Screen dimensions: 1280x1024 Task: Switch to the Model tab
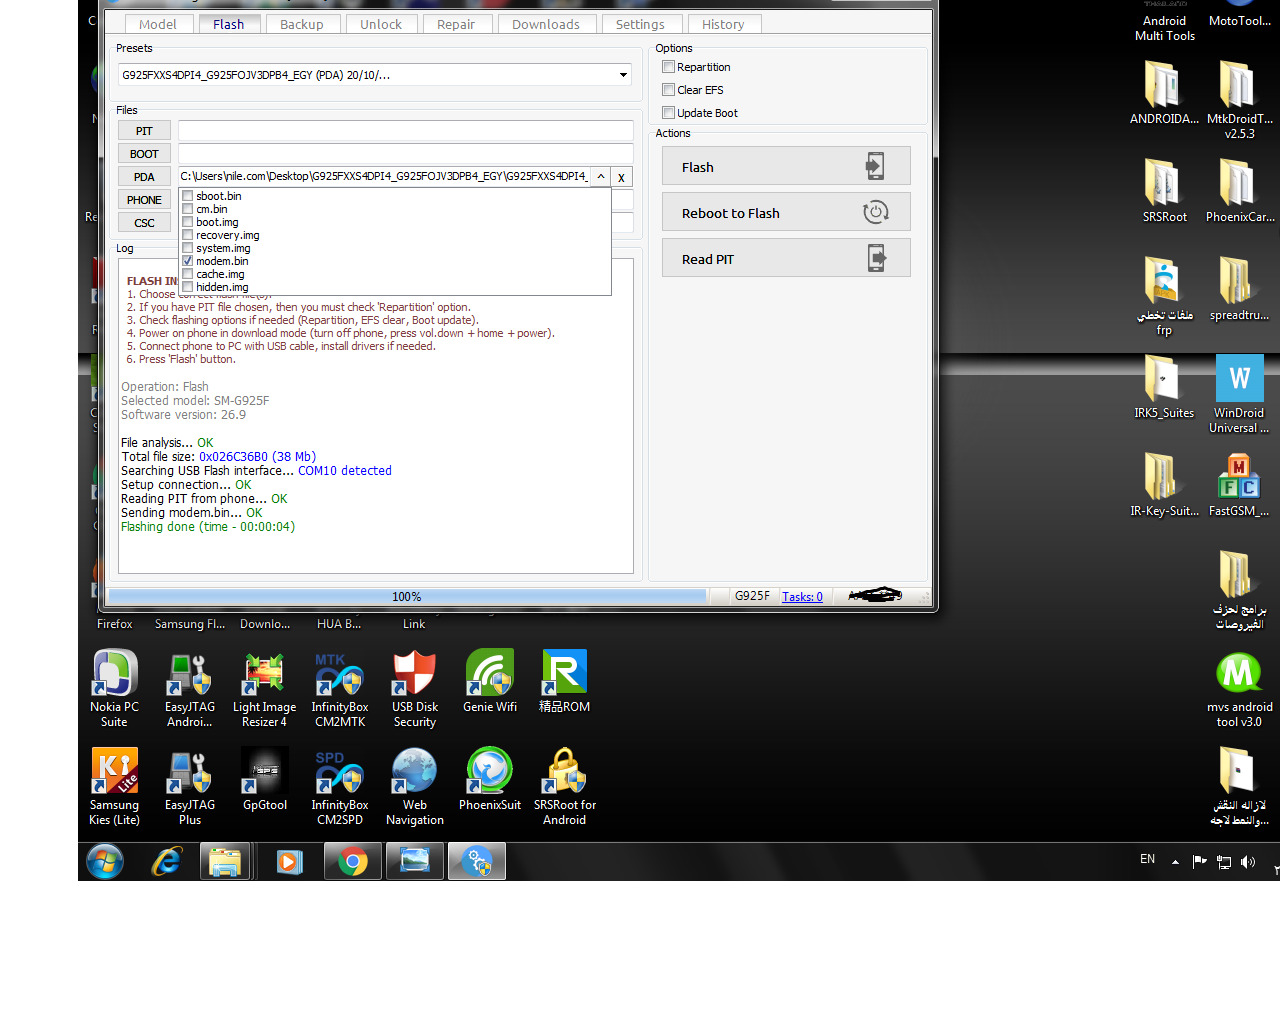(x=157, y=24)
